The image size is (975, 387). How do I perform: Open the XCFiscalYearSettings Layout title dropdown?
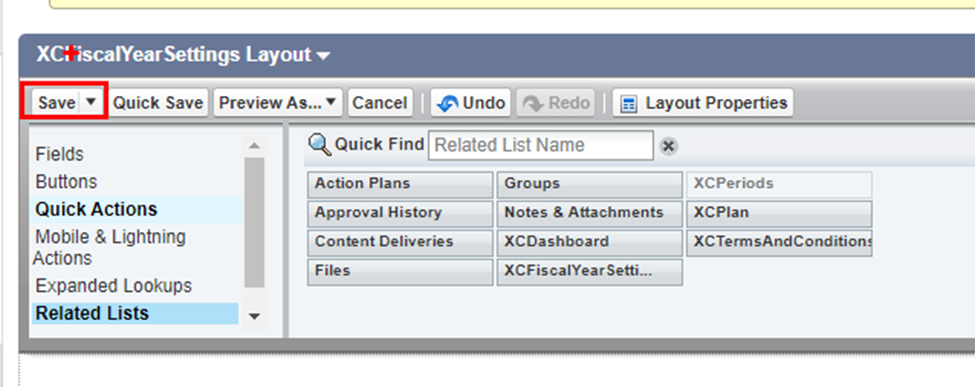pyautogui.click(x=323, y=56)
